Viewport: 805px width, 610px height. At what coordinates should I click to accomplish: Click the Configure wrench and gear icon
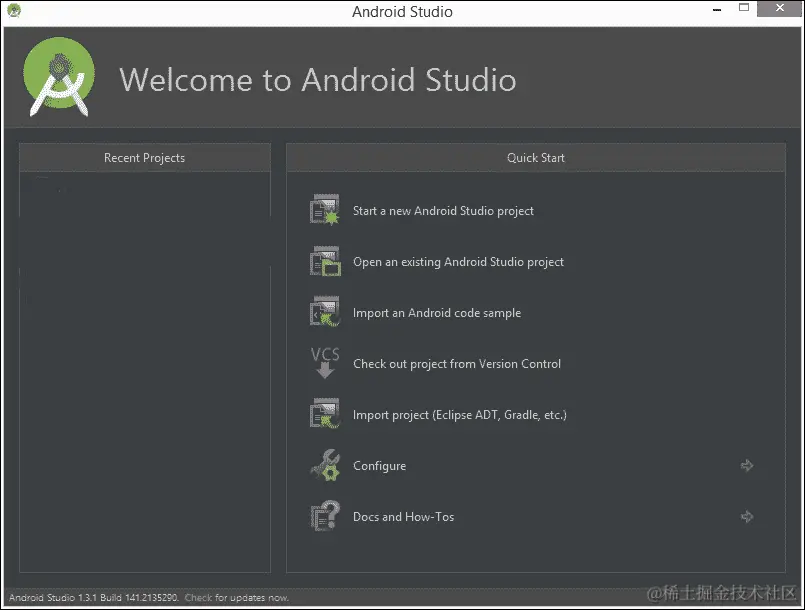325,465
